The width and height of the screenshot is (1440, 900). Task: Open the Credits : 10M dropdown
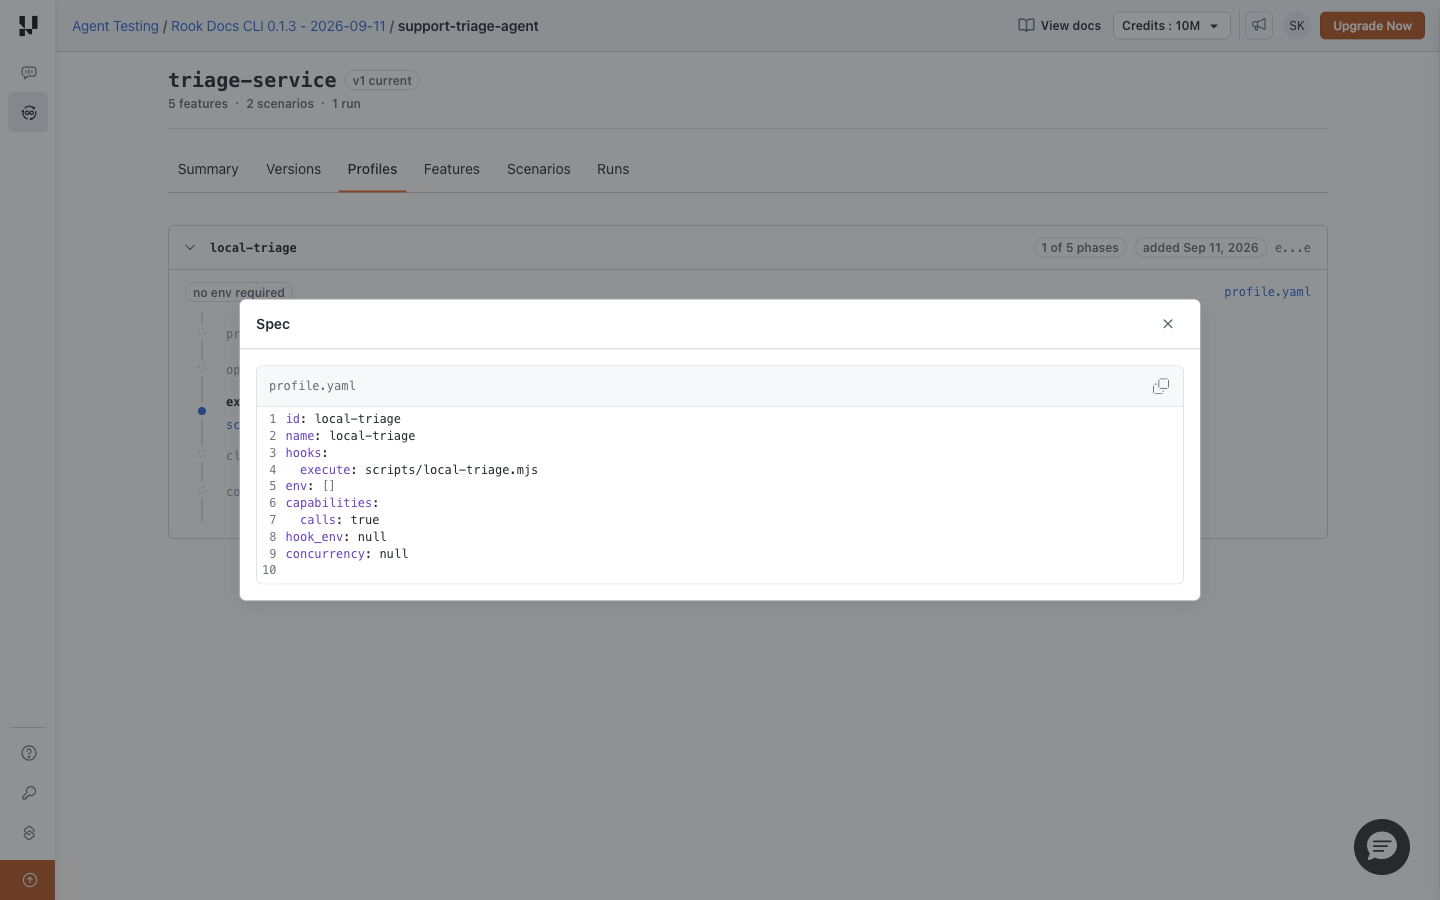point(1171,26)
